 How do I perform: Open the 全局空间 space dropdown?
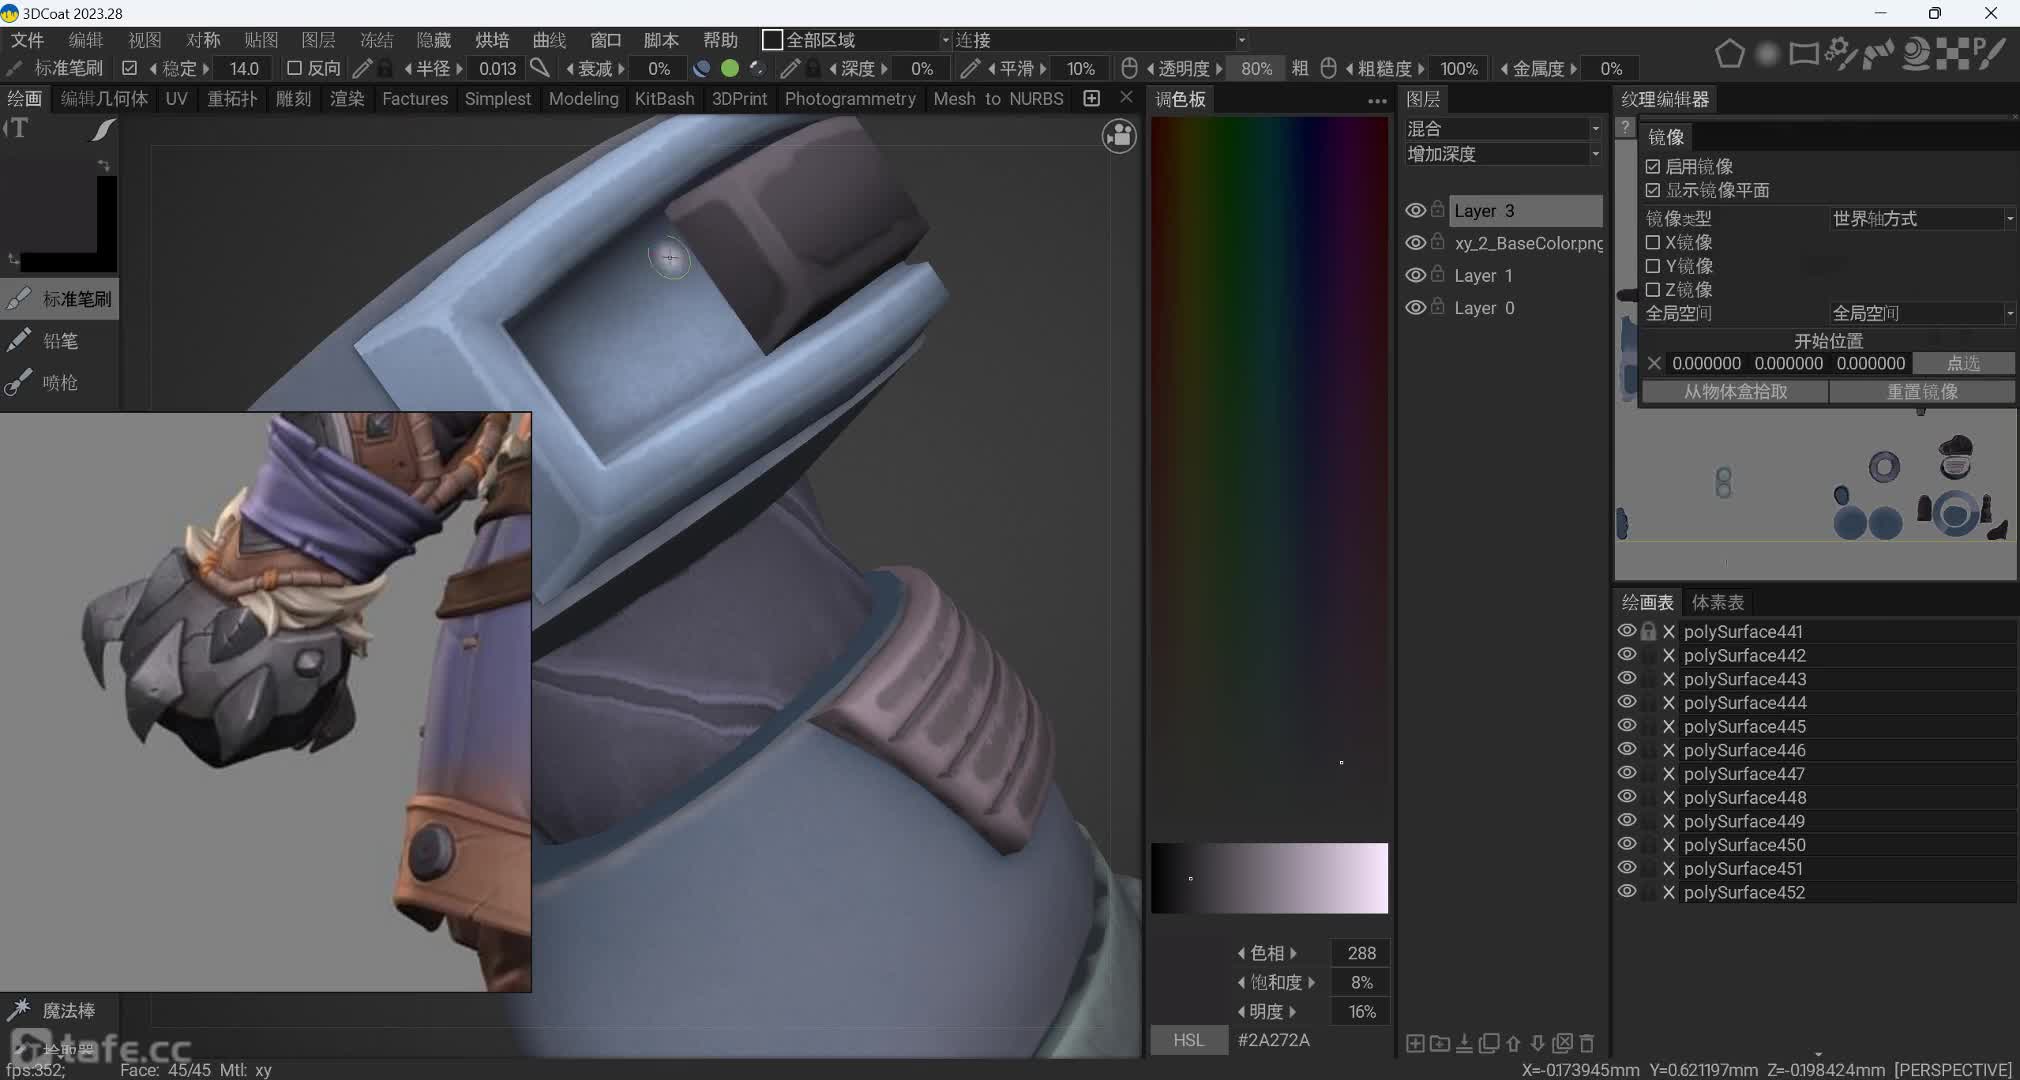1922,314
